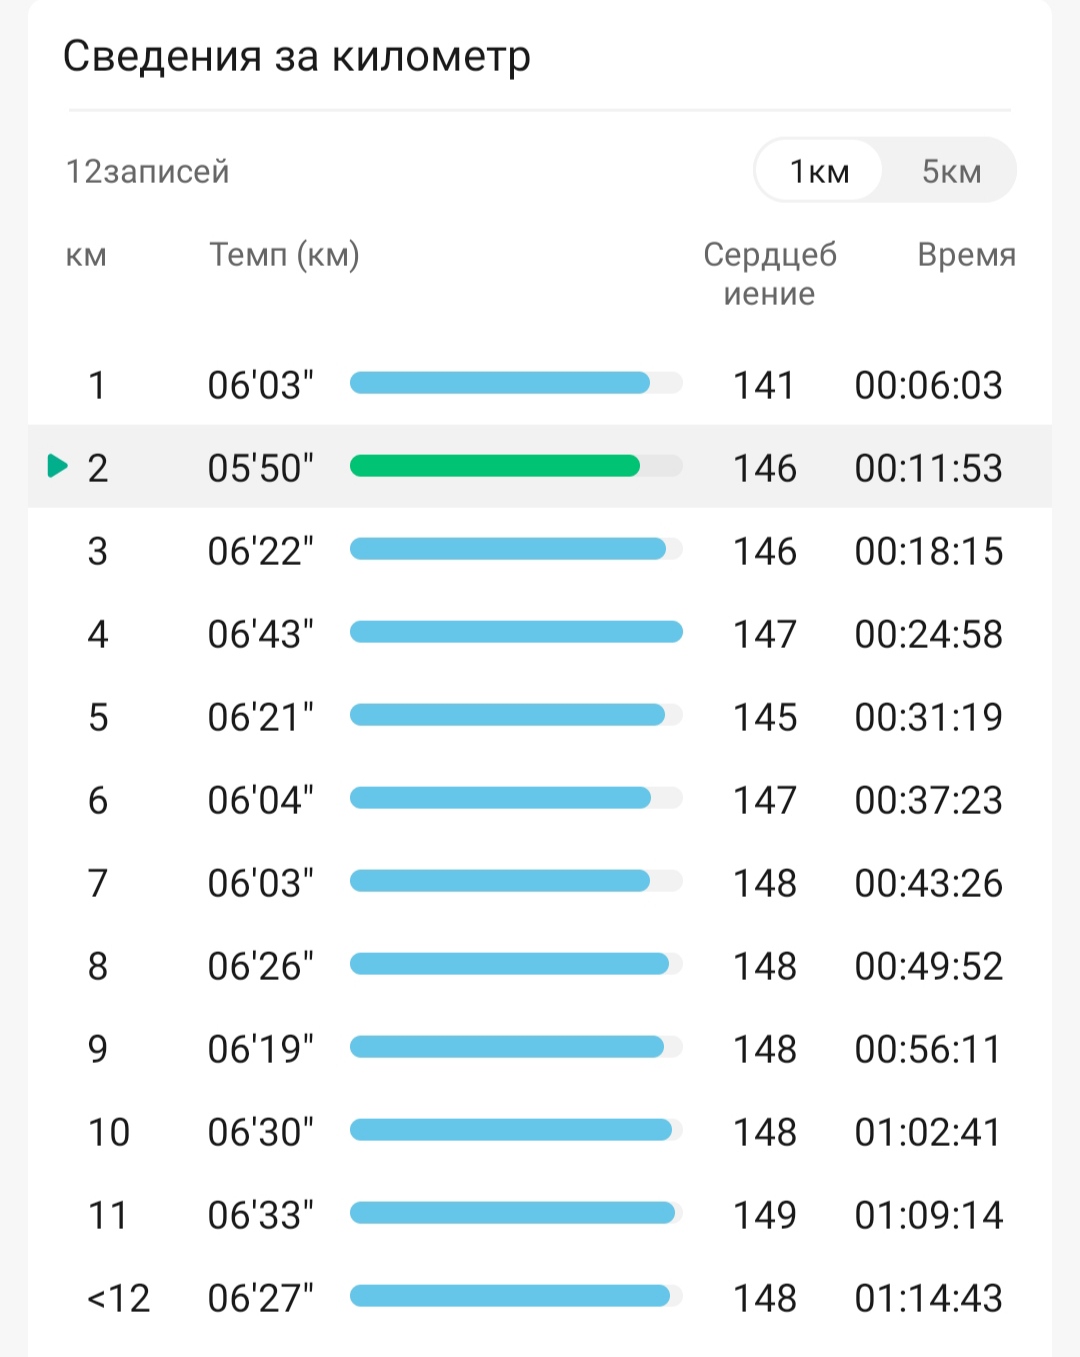Screen dimensions: 1080x1357
Task: Switch to the 1км split view
Action: (819, 171)
